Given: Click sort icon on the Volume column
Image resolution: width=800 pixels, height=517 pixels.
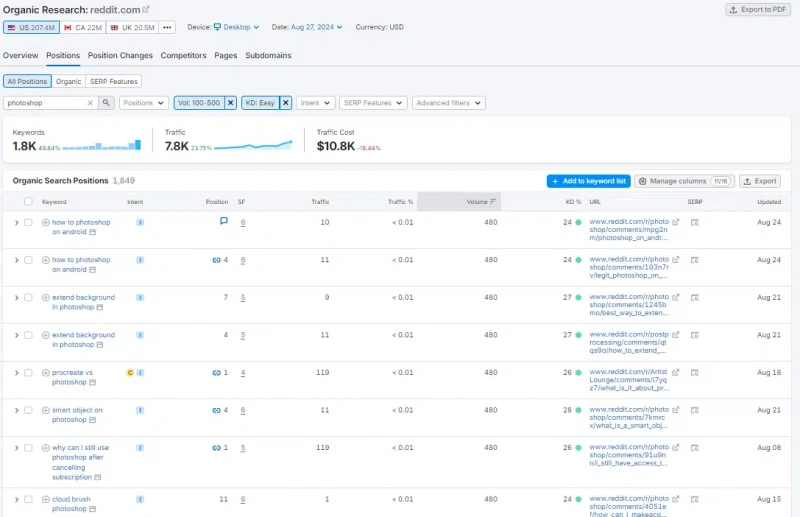Looking at the screenshot, I should click(493, 202).
